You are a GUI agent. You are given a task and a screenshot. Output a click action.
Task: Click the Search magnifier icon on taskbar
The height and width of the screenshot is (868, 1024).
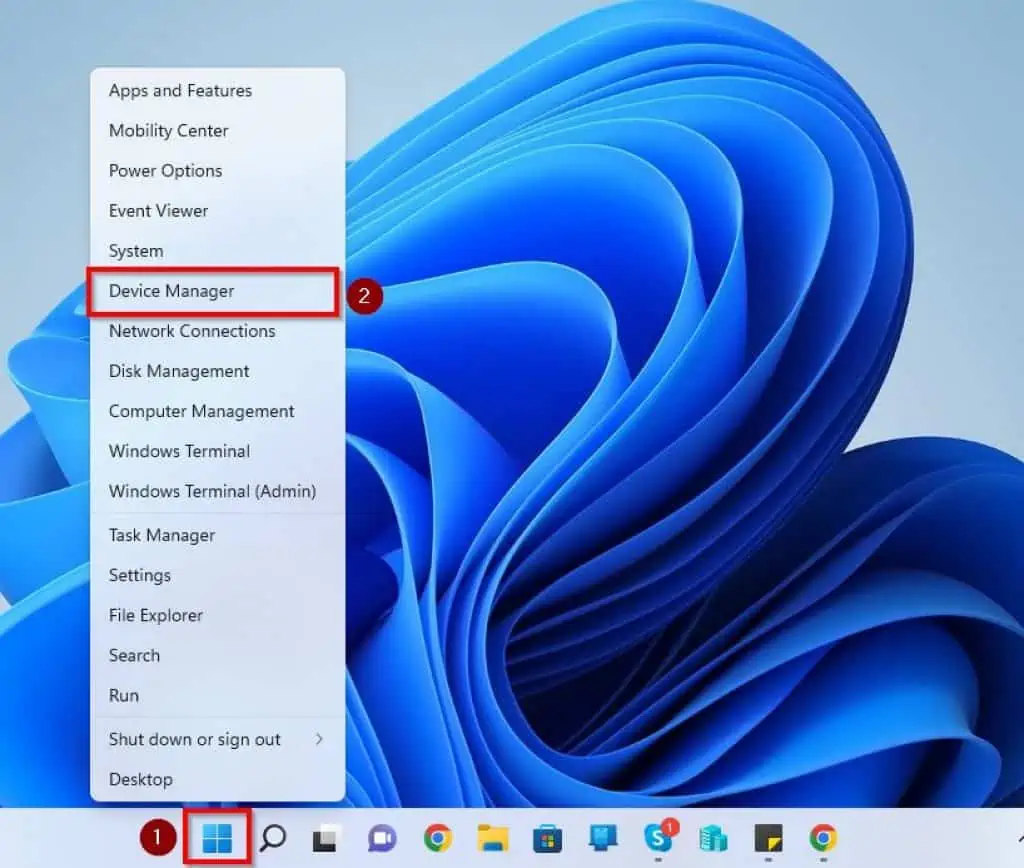[x=273, y=838]
